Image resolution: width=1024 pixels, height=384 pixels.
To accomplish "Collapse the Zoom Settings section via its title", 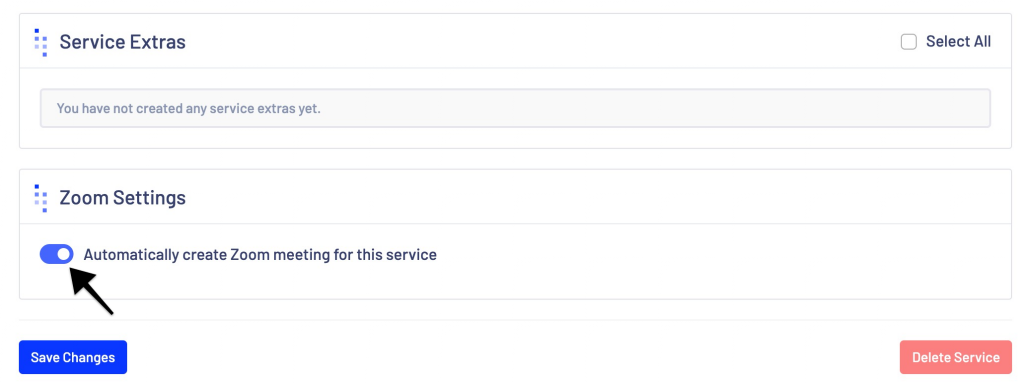I will tap(123, 197).
